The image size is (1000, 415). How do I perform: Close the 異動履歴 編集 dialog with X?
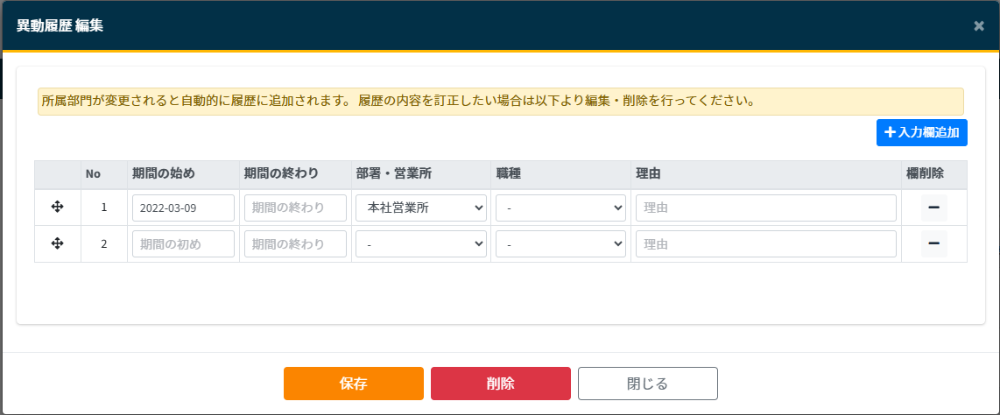[x=979, y=26]
